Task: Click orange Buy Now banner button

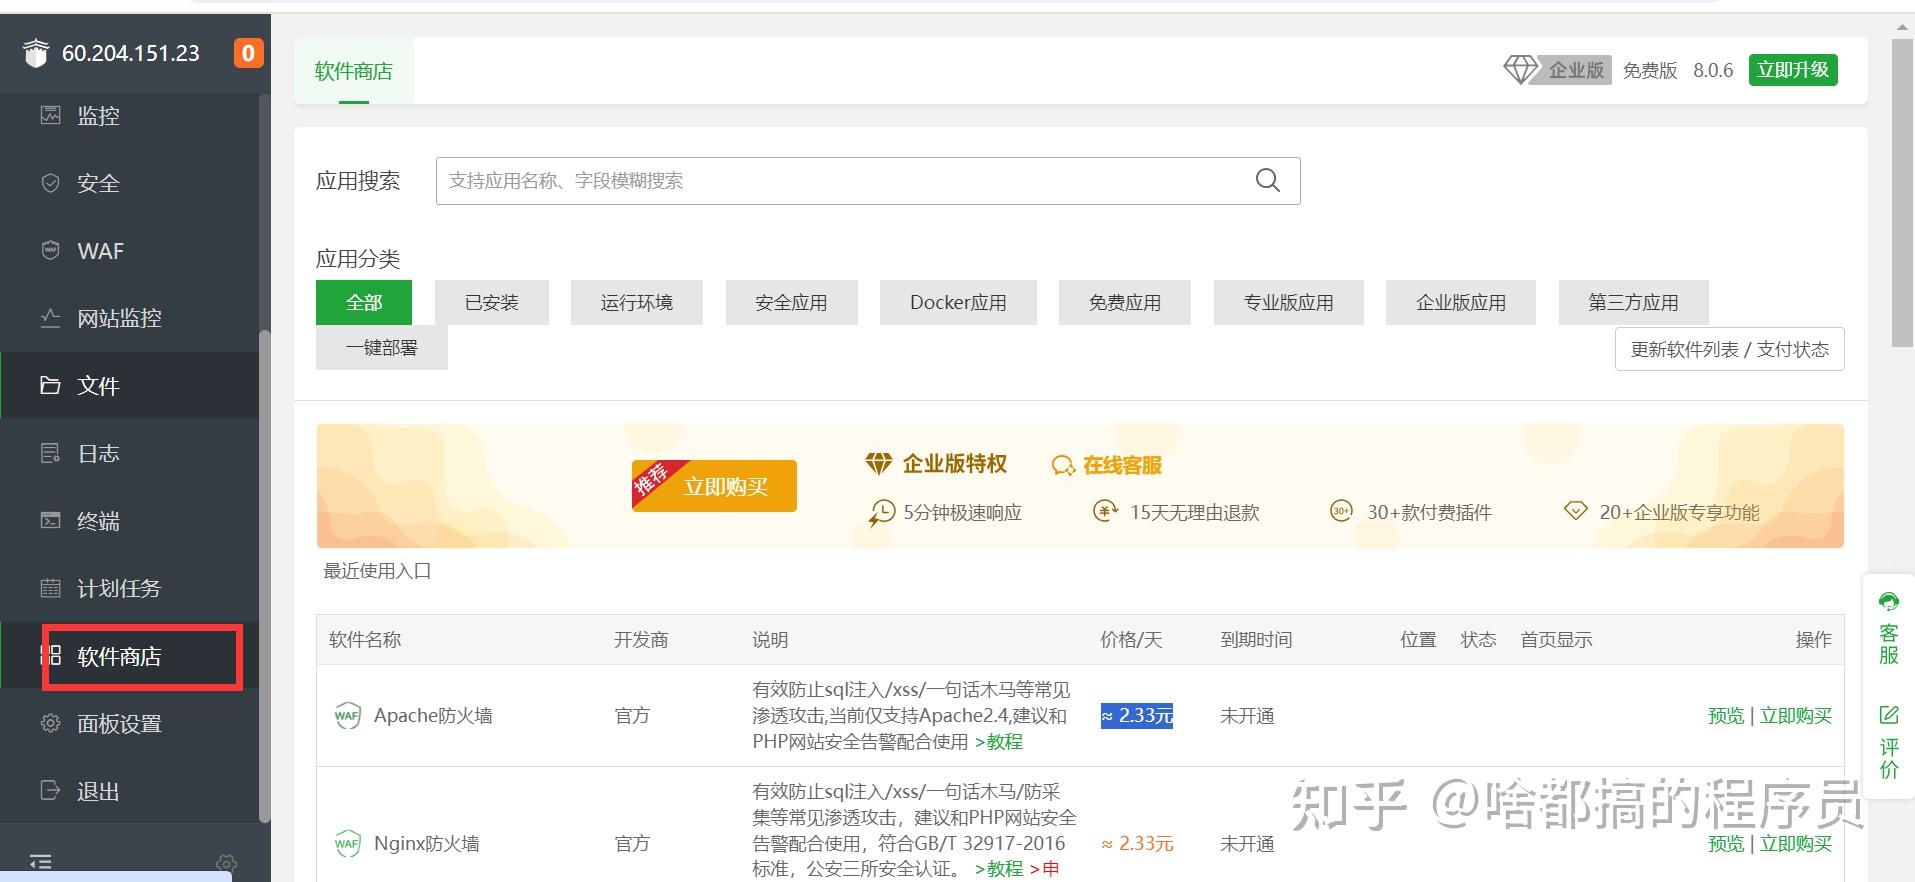Action: pyautogui.click(x=714, y=486)
